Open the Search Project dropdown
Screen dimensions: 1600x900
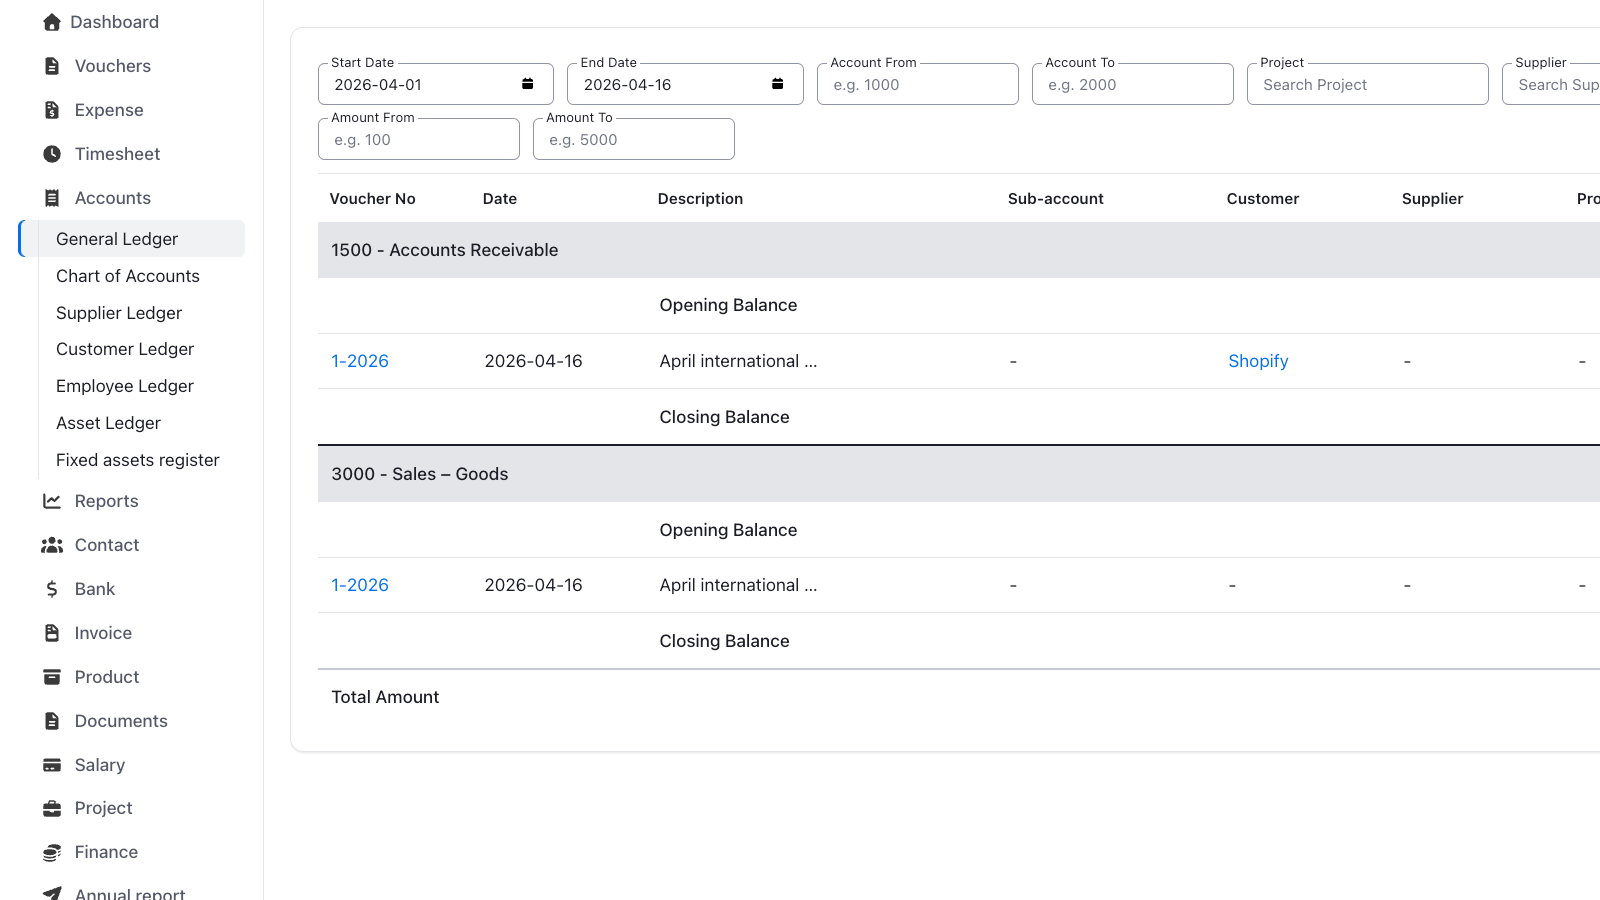pos(1368,84)
